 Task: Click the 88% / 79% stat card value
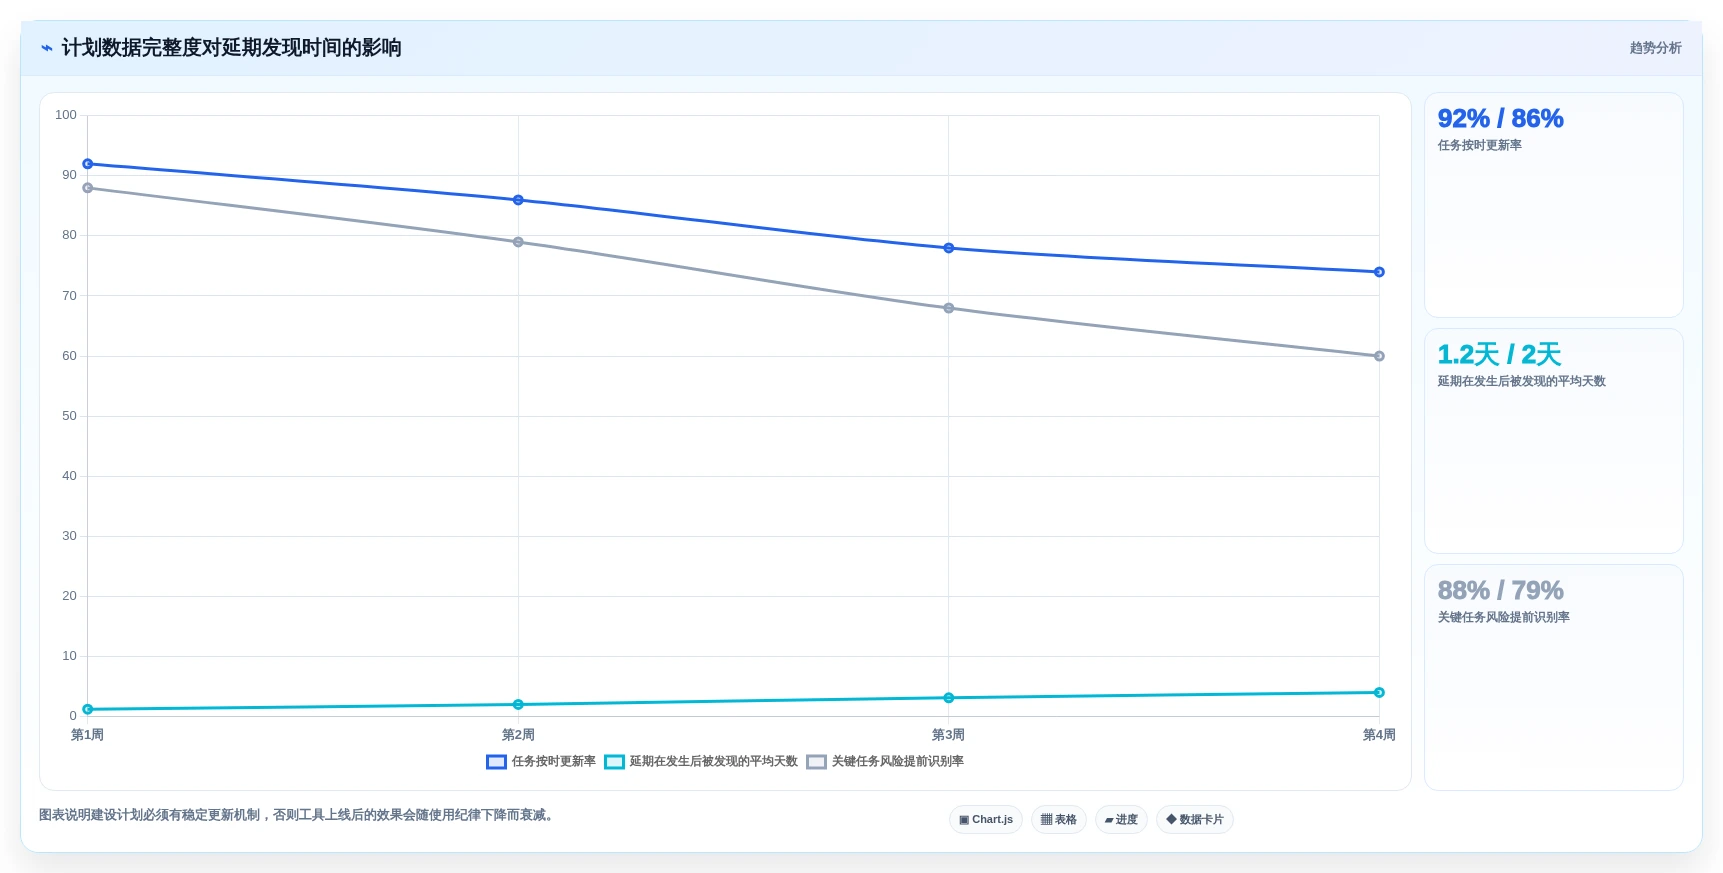(1500, 590)
